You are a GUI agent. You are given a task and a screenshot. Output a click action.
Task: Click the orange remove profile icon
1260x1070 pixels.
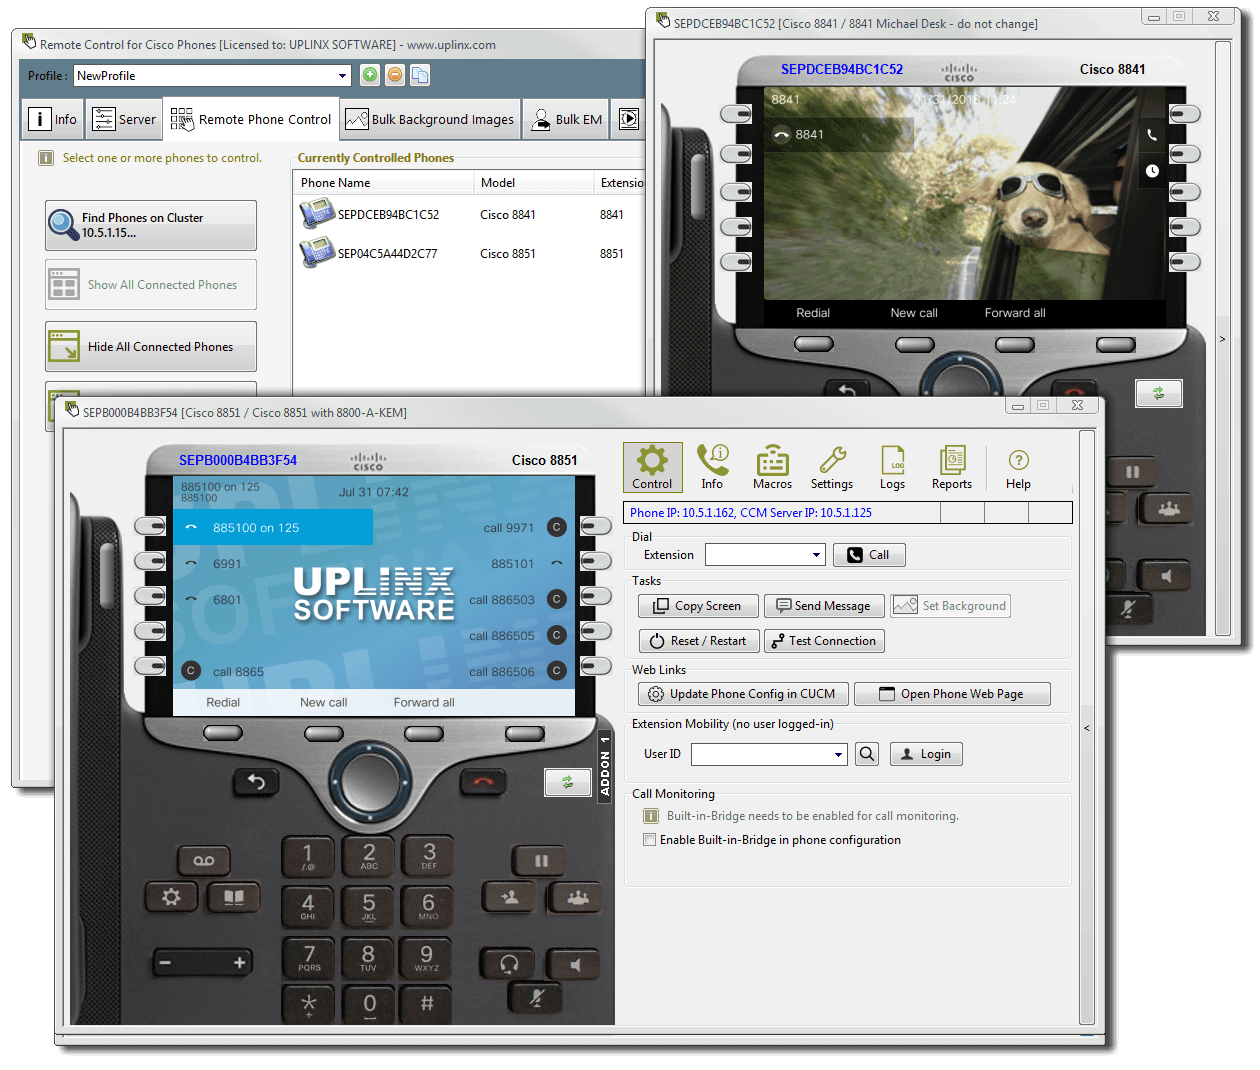click(395, 75)
